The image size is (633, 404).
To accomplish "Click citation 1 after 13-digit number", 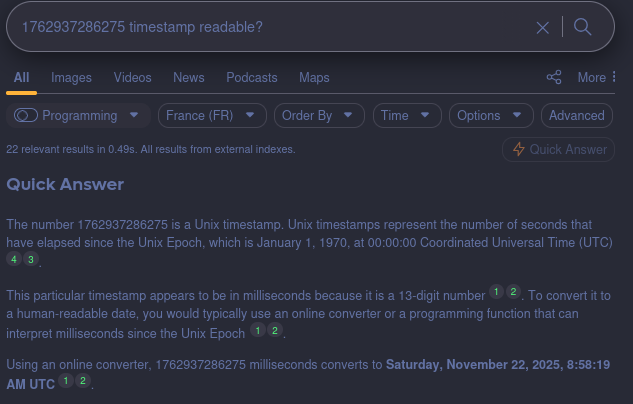I will pyautogui.click(x=495, y=292).
